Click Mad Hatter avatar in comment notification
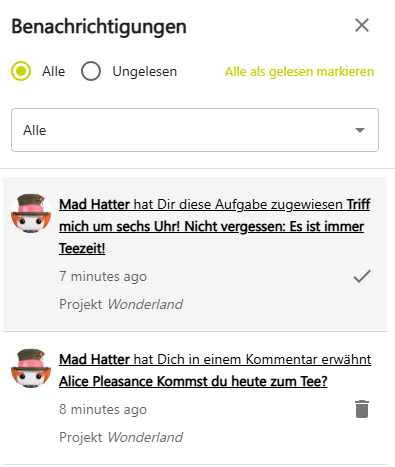The height and width of the screenshot is (467, 395). tap(31, 368)
